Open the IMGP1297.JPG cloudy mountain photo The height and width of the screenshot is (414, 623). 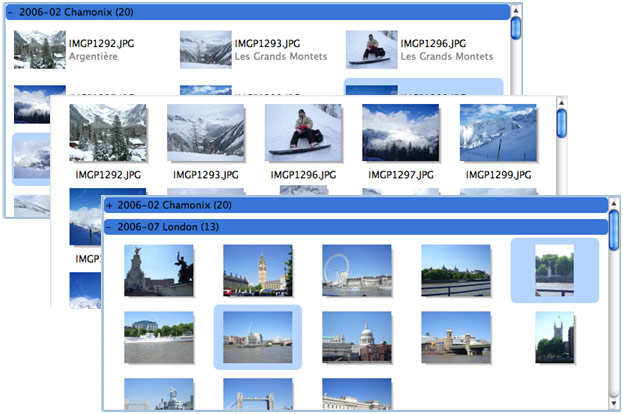(x=400, y=133)
